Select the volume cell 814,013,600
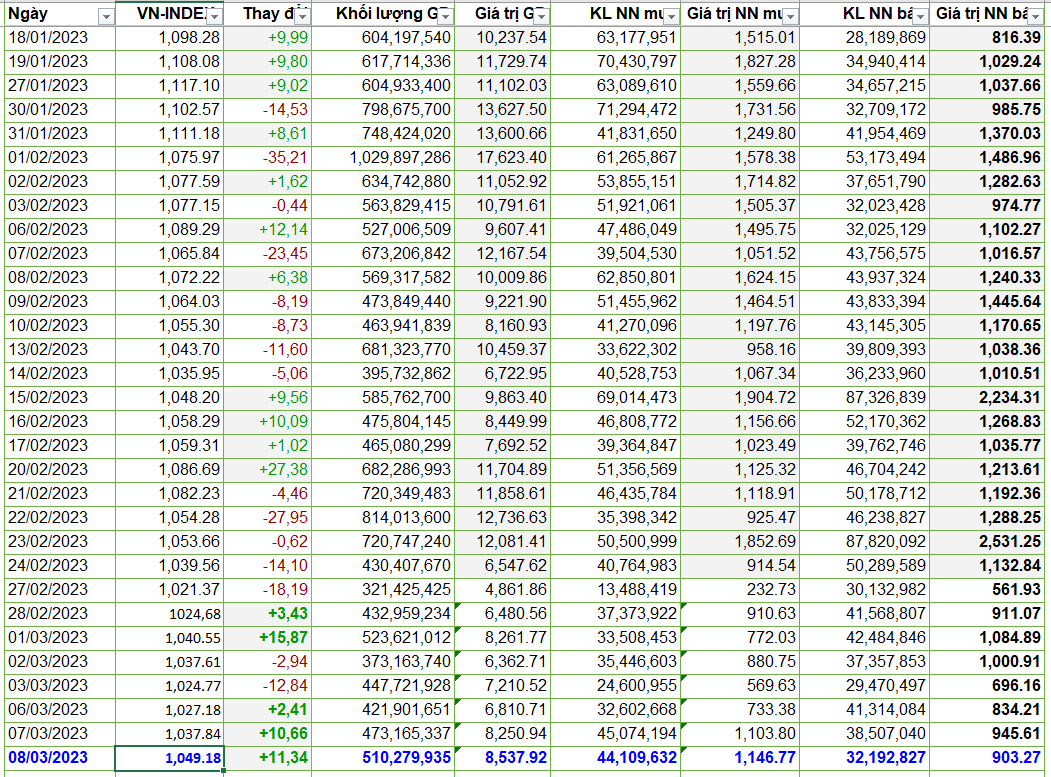 (383, 518)
